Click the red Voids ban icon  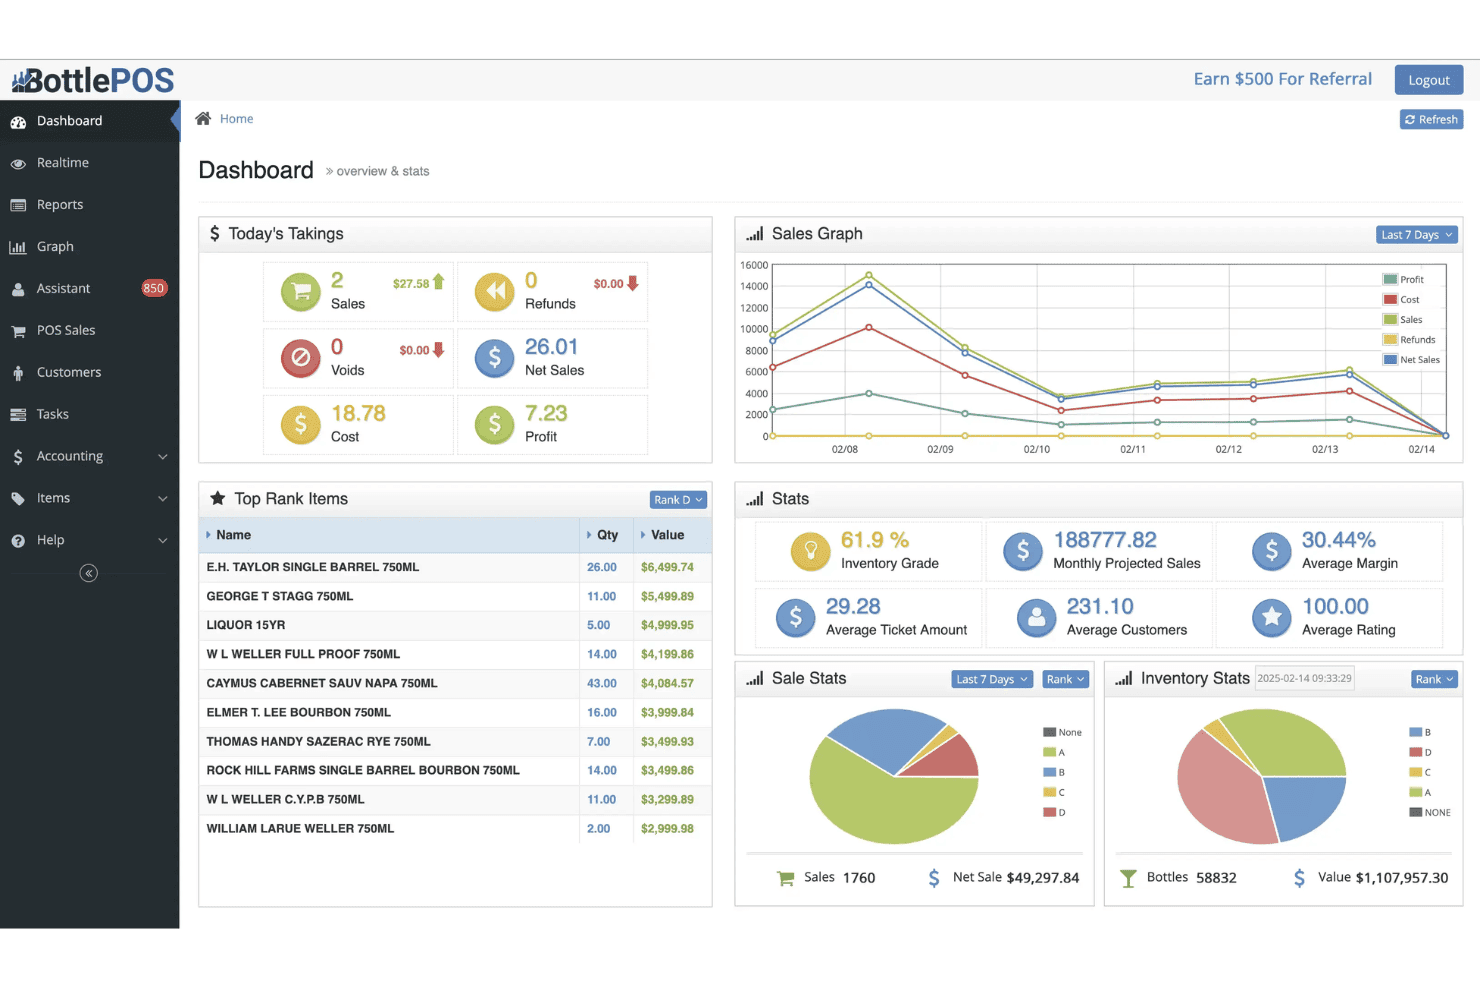click(300, 357)
